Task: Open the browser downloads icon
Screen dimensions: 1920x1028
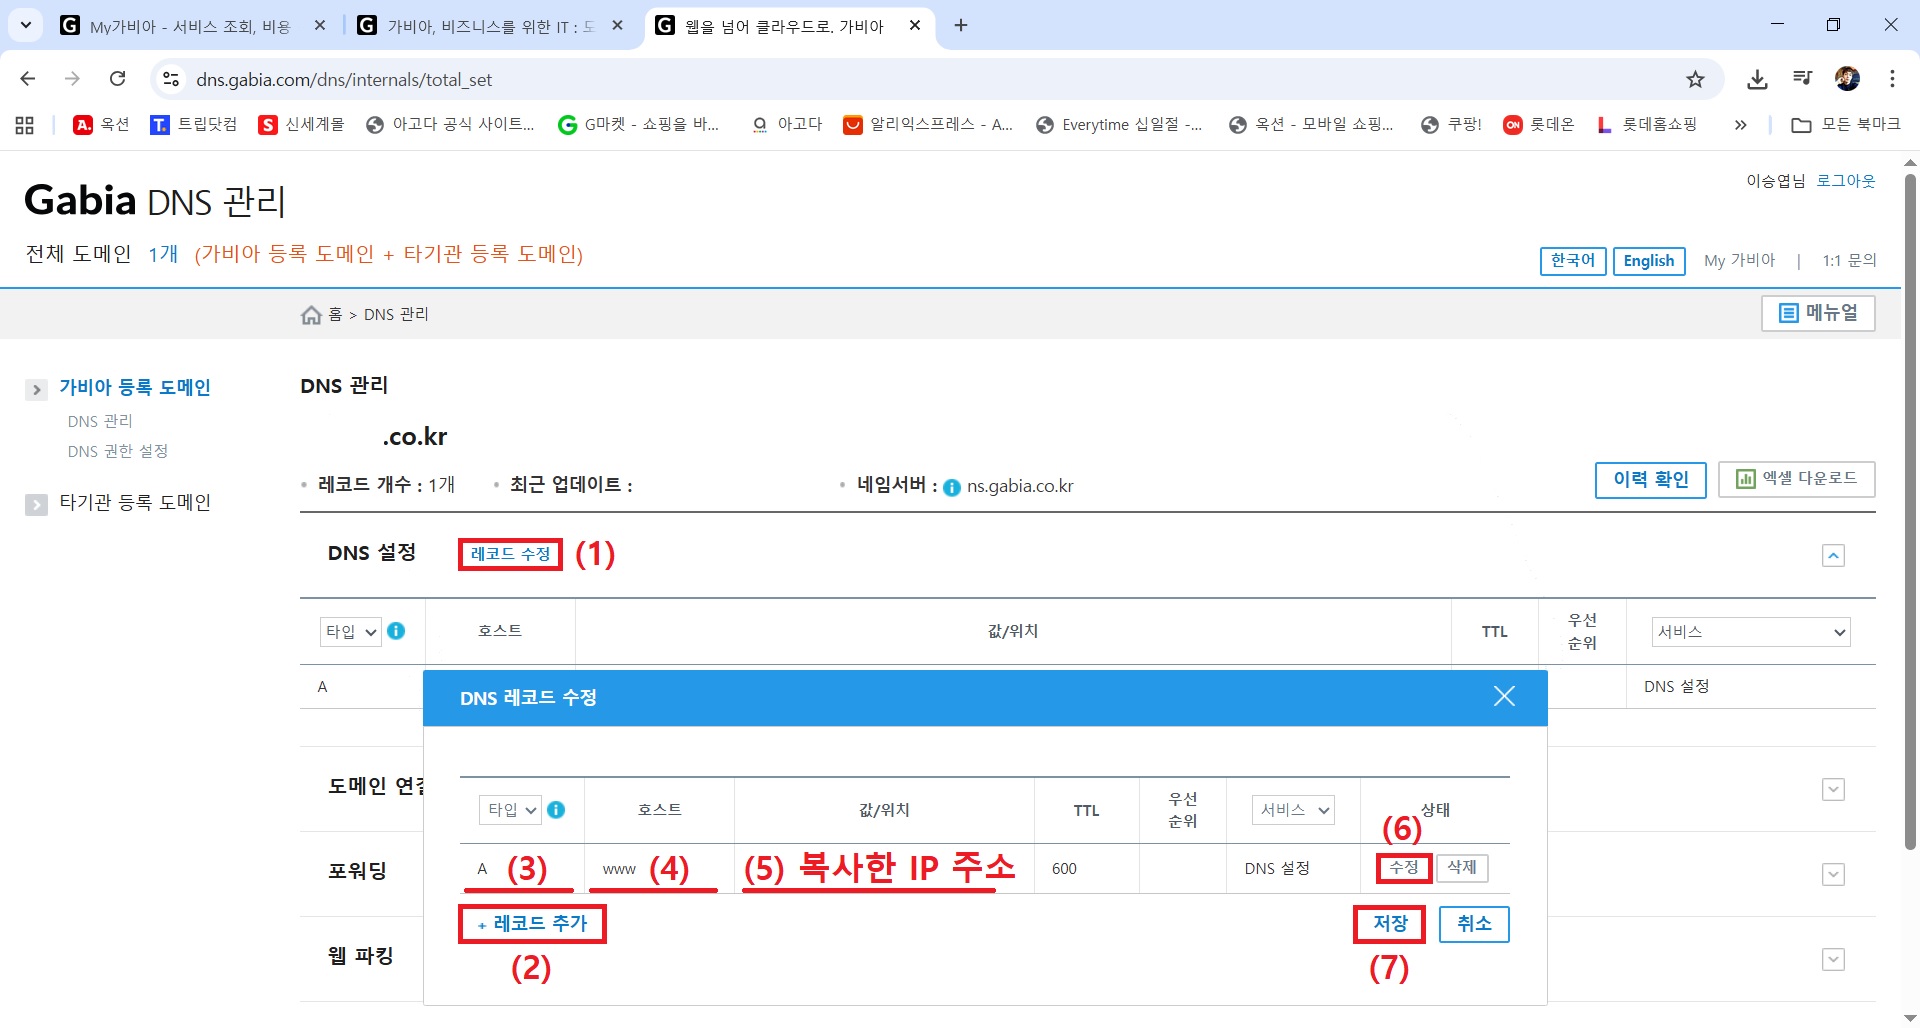Action: click(x=1757, y=79)
